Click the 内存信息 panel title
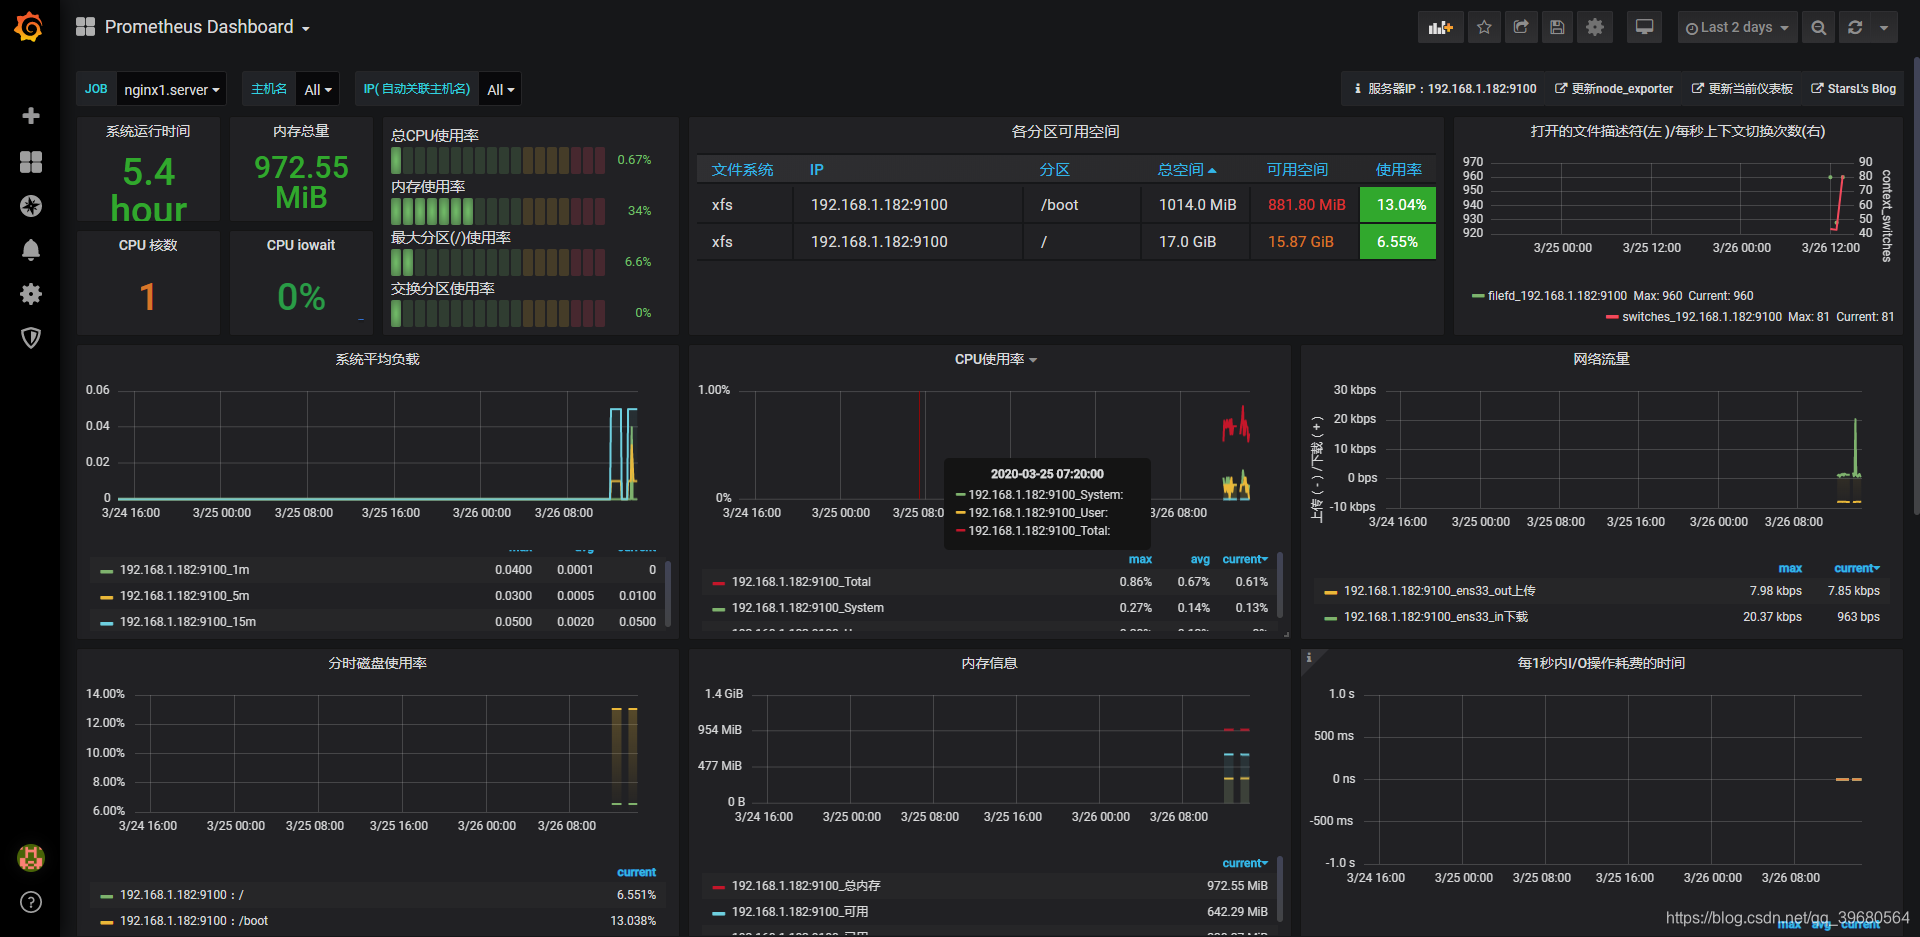Viewport: 1920px width, 937px height. coord(989,663)
